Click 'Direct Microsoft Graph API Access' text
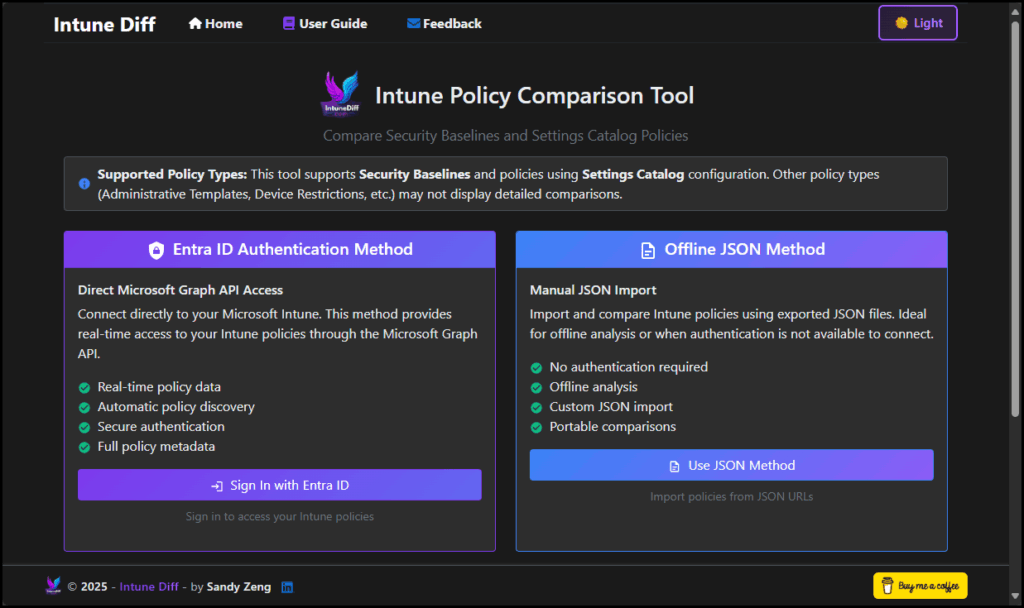 (180, 290)
